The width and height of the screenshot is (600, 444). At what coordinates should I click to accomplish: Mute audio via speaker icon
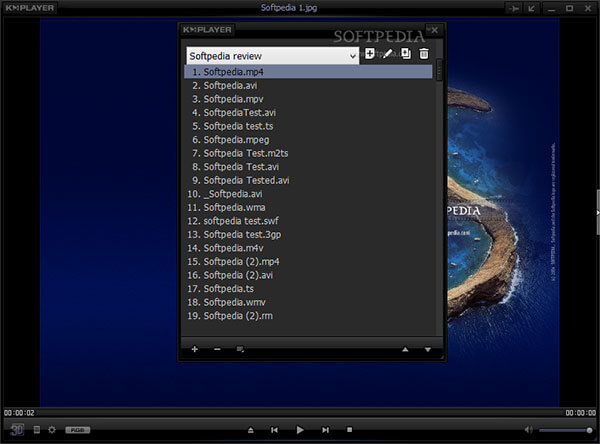[x=528, y=430]
